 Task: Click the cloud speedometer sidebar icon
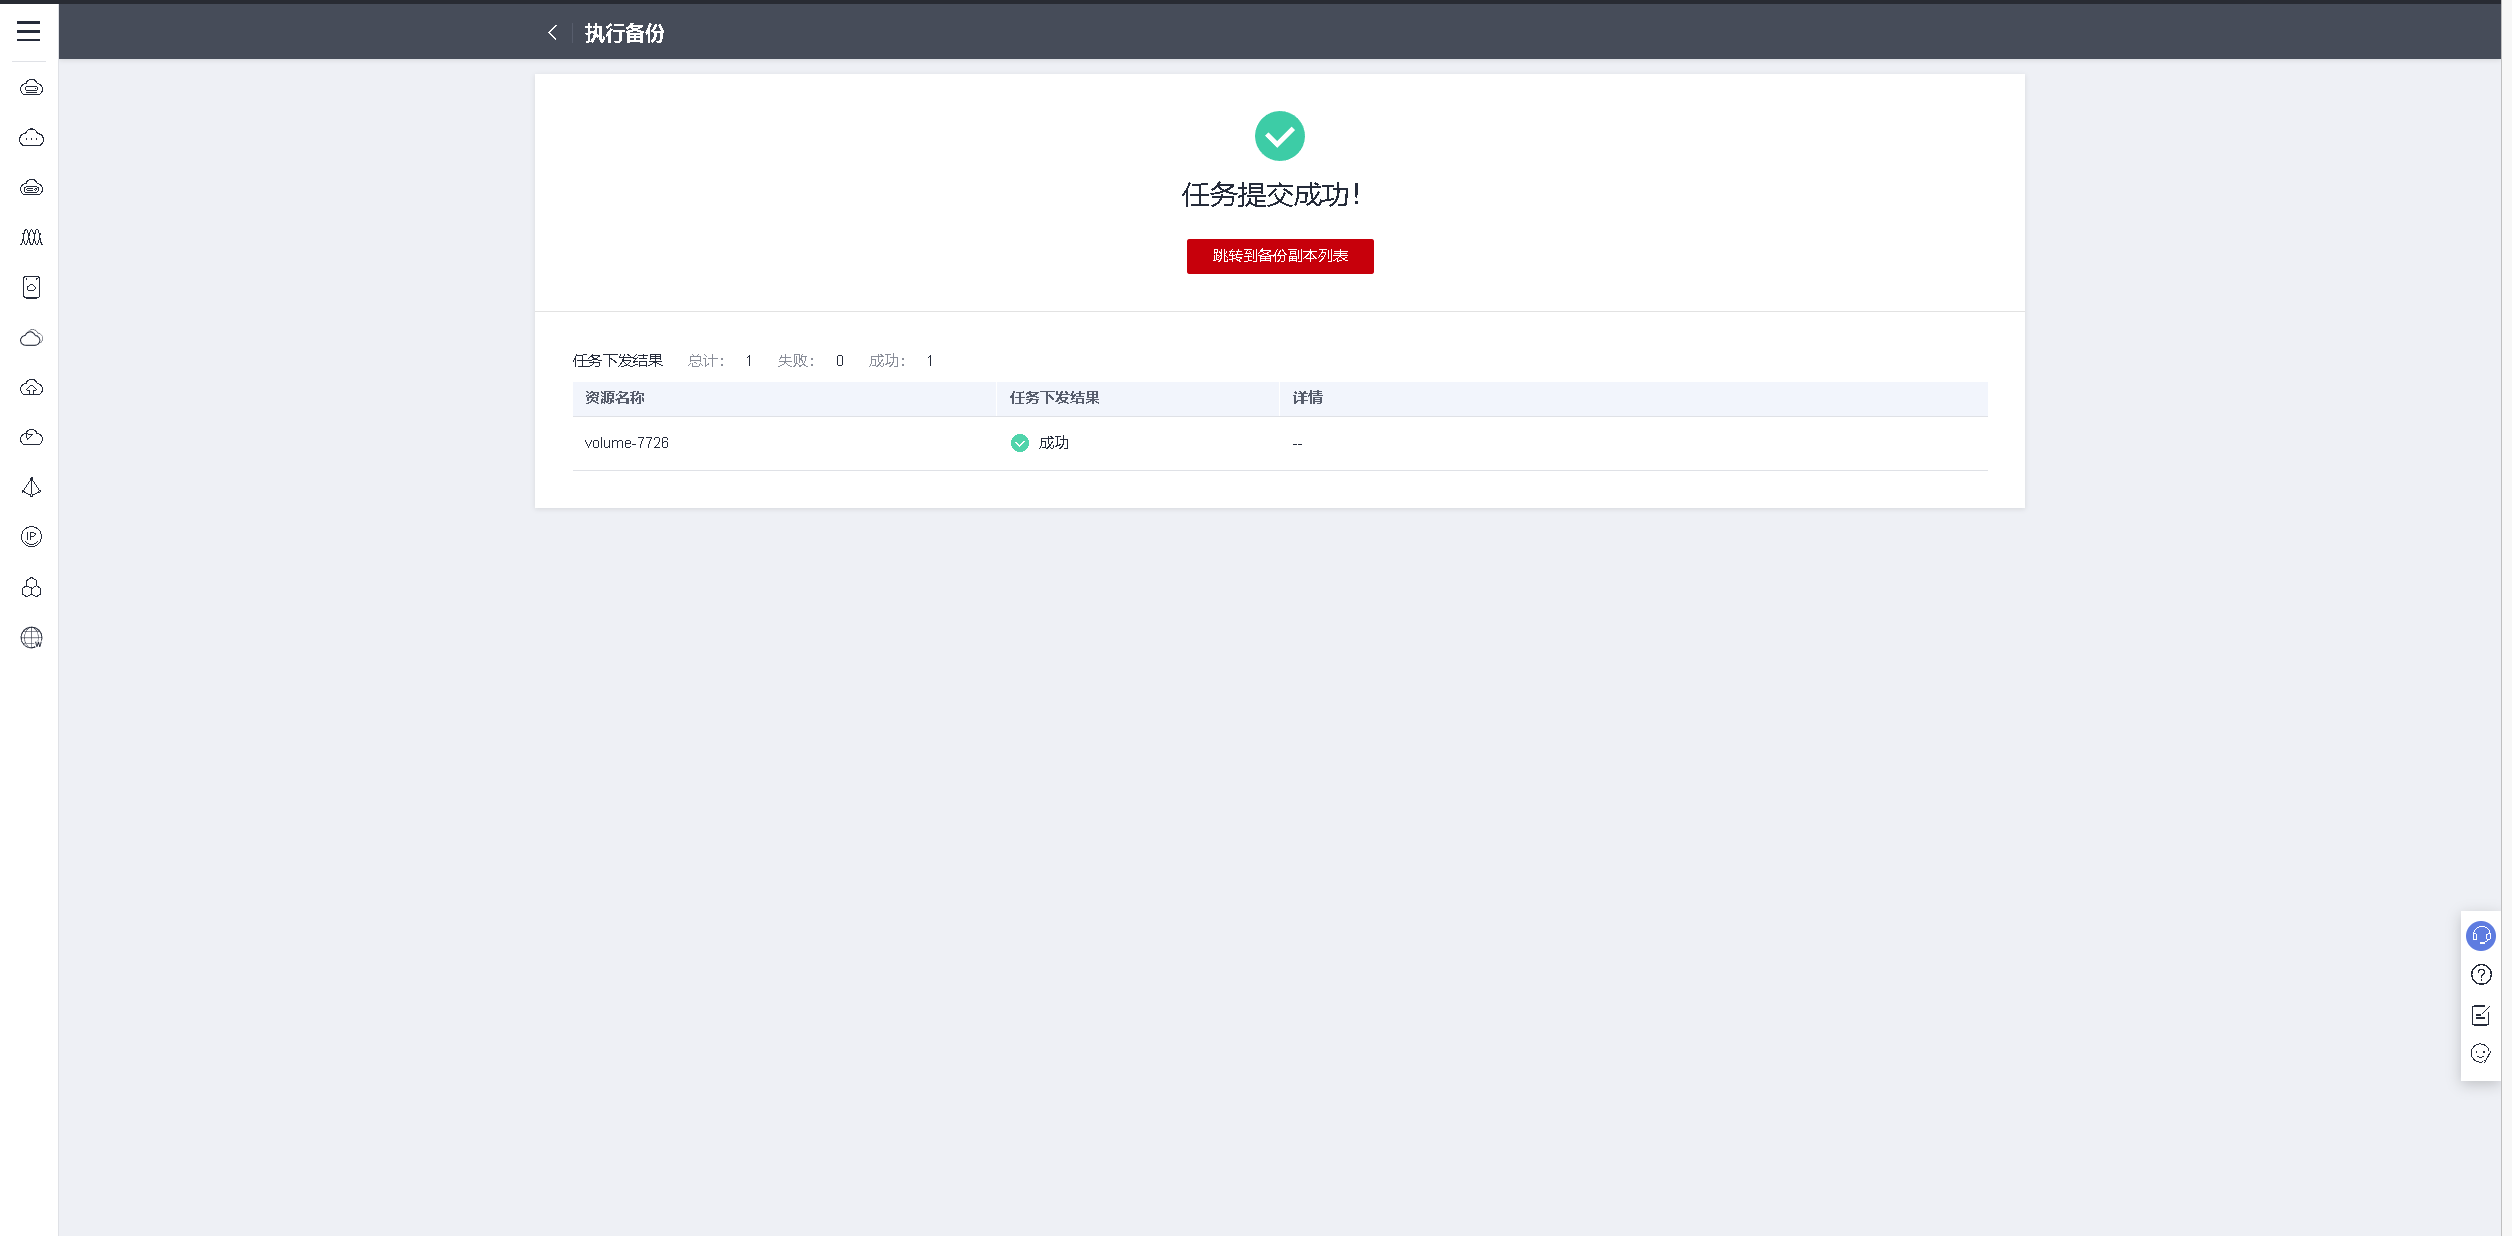(x=31, y=437)
